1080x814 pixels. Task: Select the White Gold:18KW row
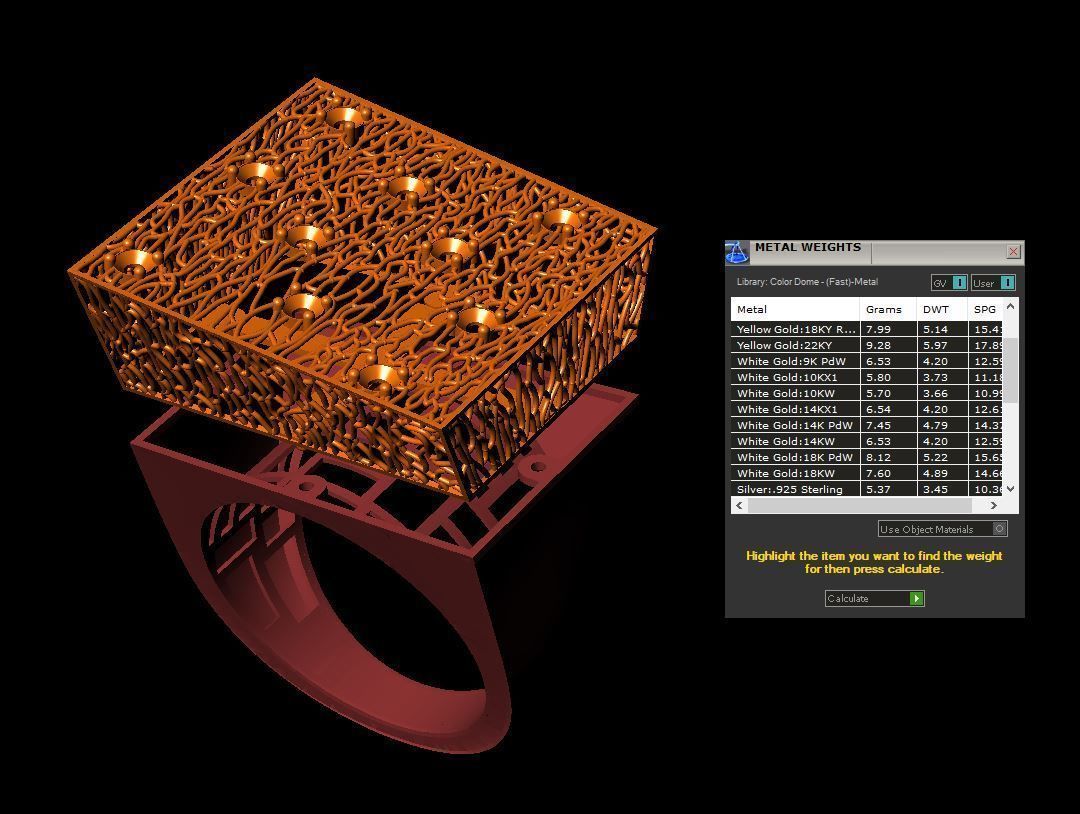866,473
